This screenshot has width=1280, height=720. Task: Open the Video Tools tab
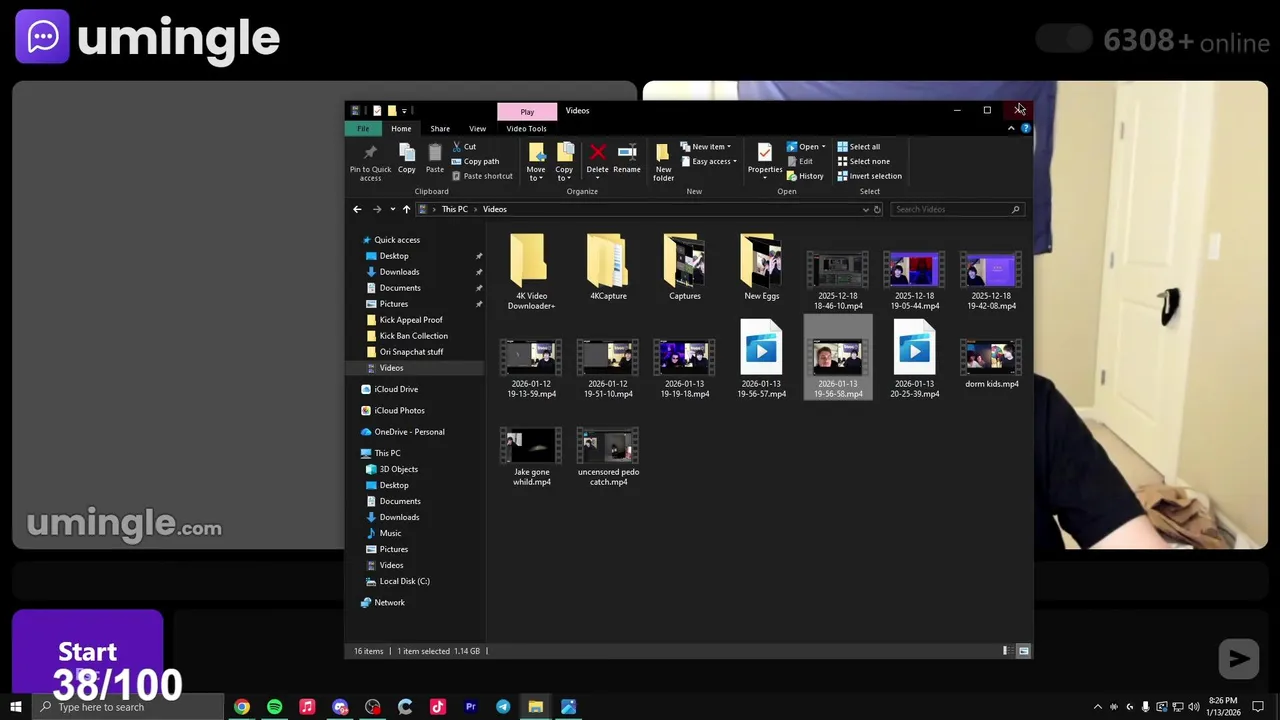526,128
